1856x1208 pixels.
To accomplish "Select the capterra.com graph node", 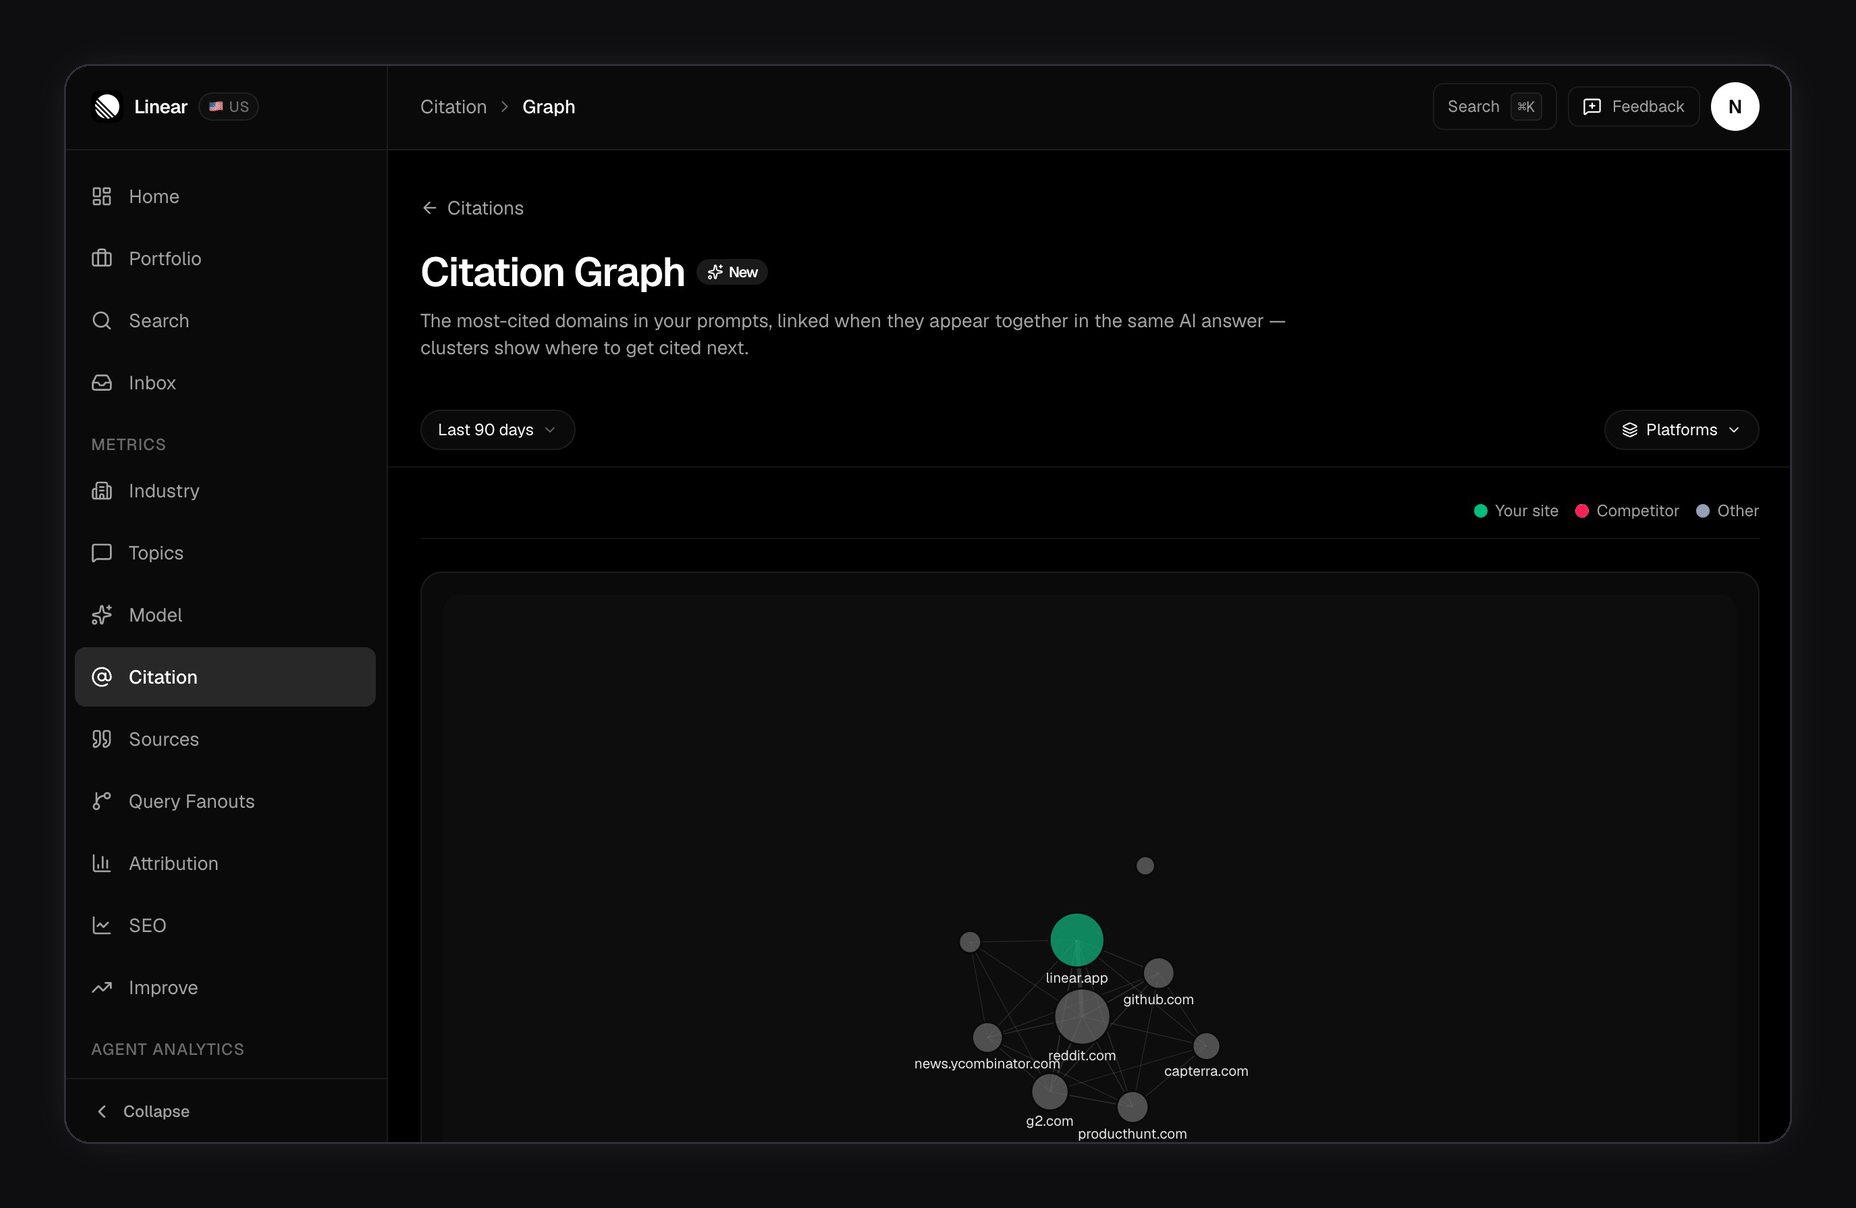I will point(1206,1046).
